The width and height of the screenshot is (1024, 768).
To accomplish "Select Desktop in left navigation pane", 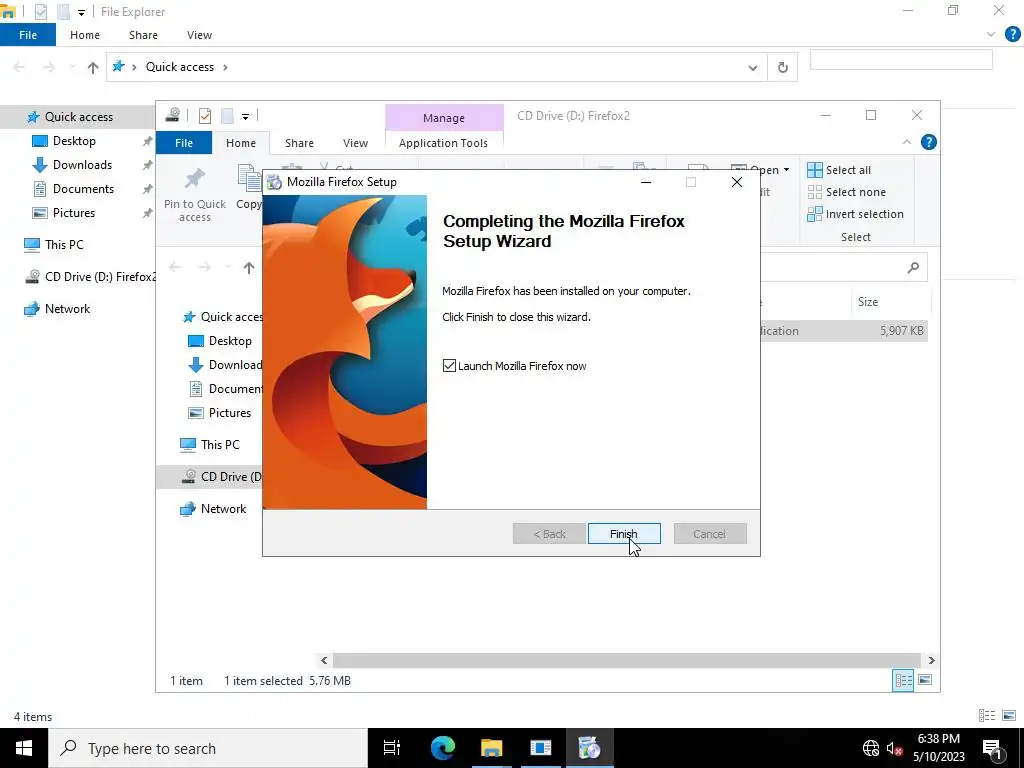I will click(74, 141).
